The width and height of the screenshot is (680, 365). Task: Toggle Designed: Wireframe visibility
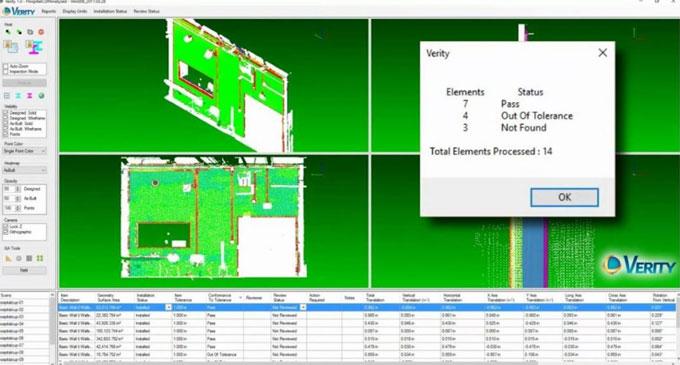[6, 118]
